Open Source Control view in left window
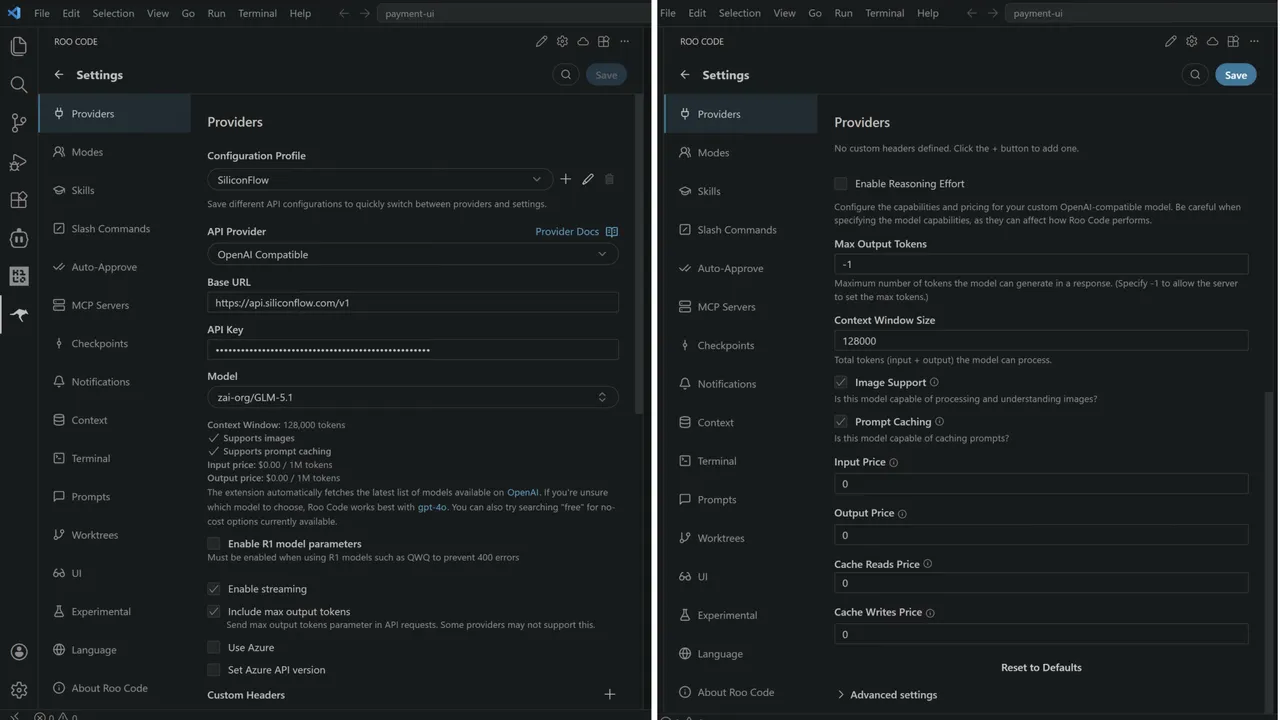Image resolution: width=1280 pixels, height=720 pixels. point(18,123)
